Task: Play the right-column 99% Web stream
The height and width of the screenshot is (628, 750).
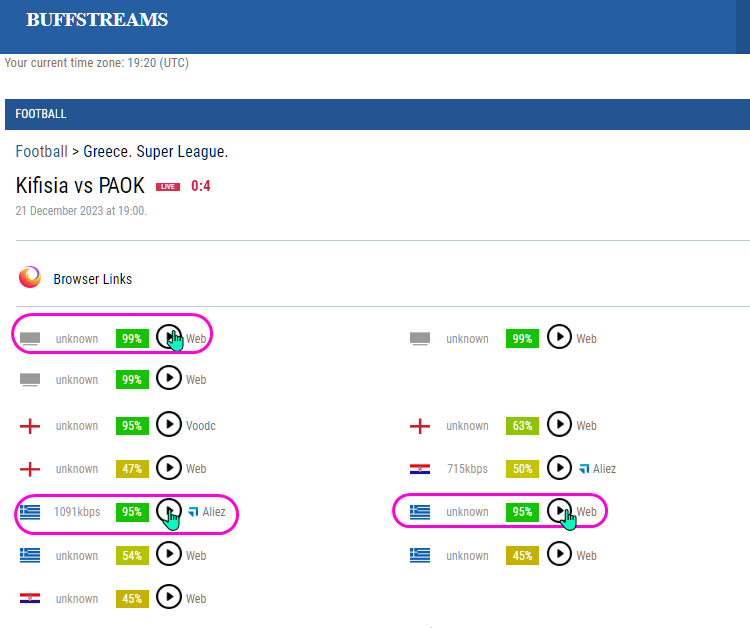Action: [x=559, y=337]
